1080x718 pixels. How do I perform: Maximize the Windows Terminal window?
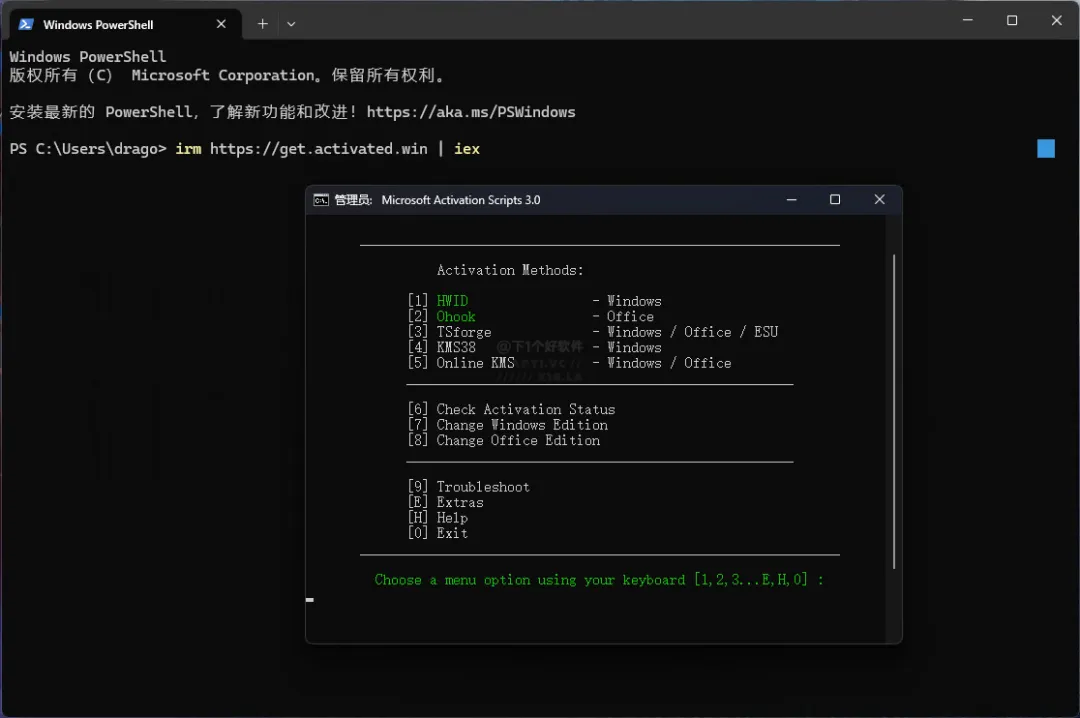(1012, 20)
